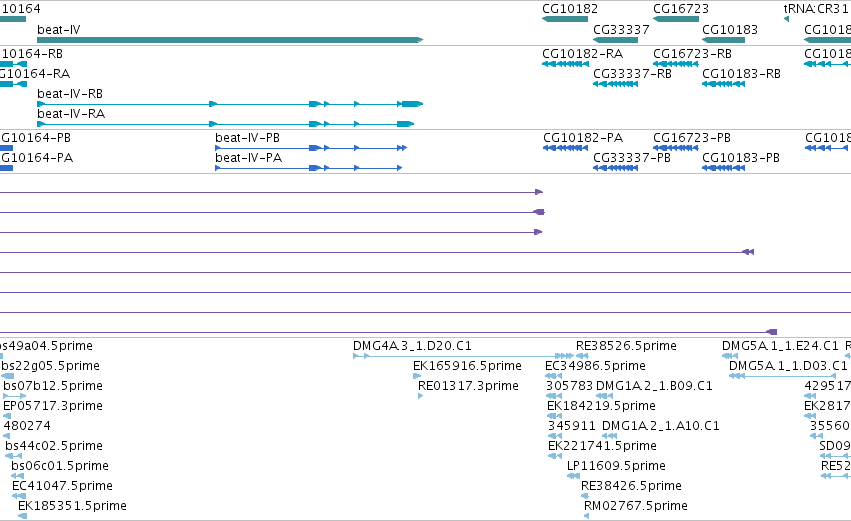Viewport: 851px width, 521px height.
Task: Select the RE01317.3prime EST label
Action: [x=468, y=386]
